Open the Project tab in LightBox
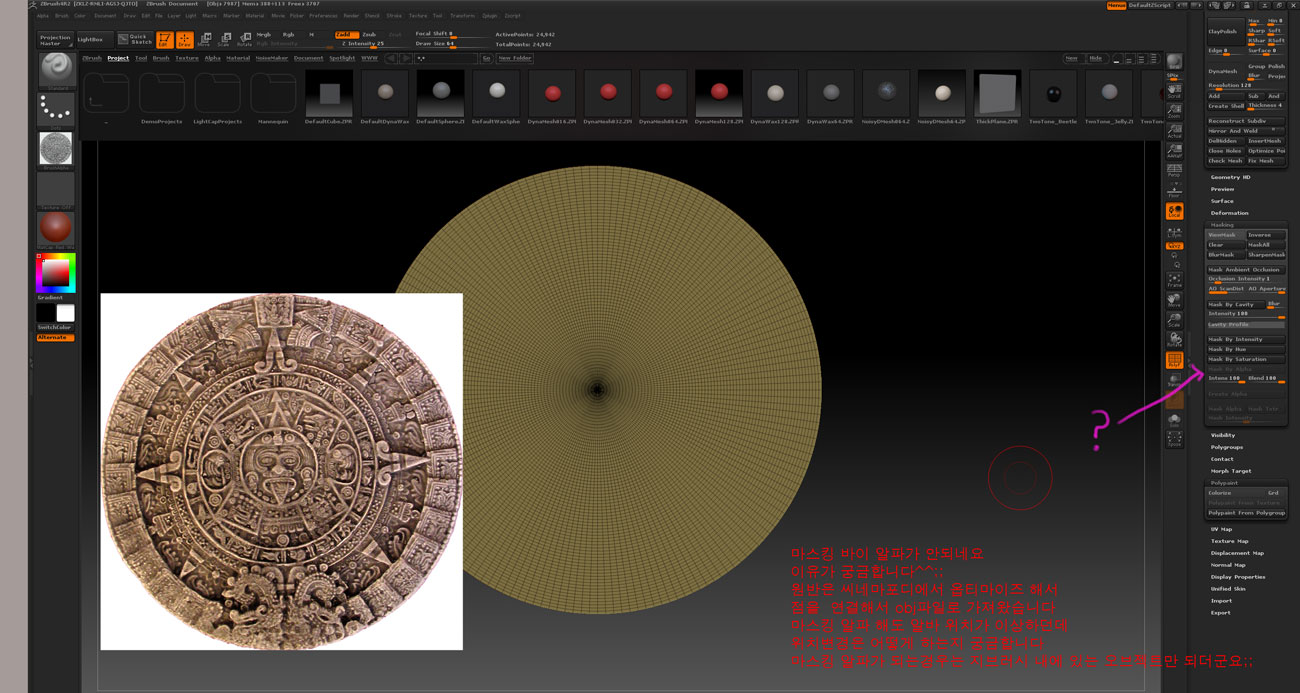1300x693 pixels. (x=118, y=58)
